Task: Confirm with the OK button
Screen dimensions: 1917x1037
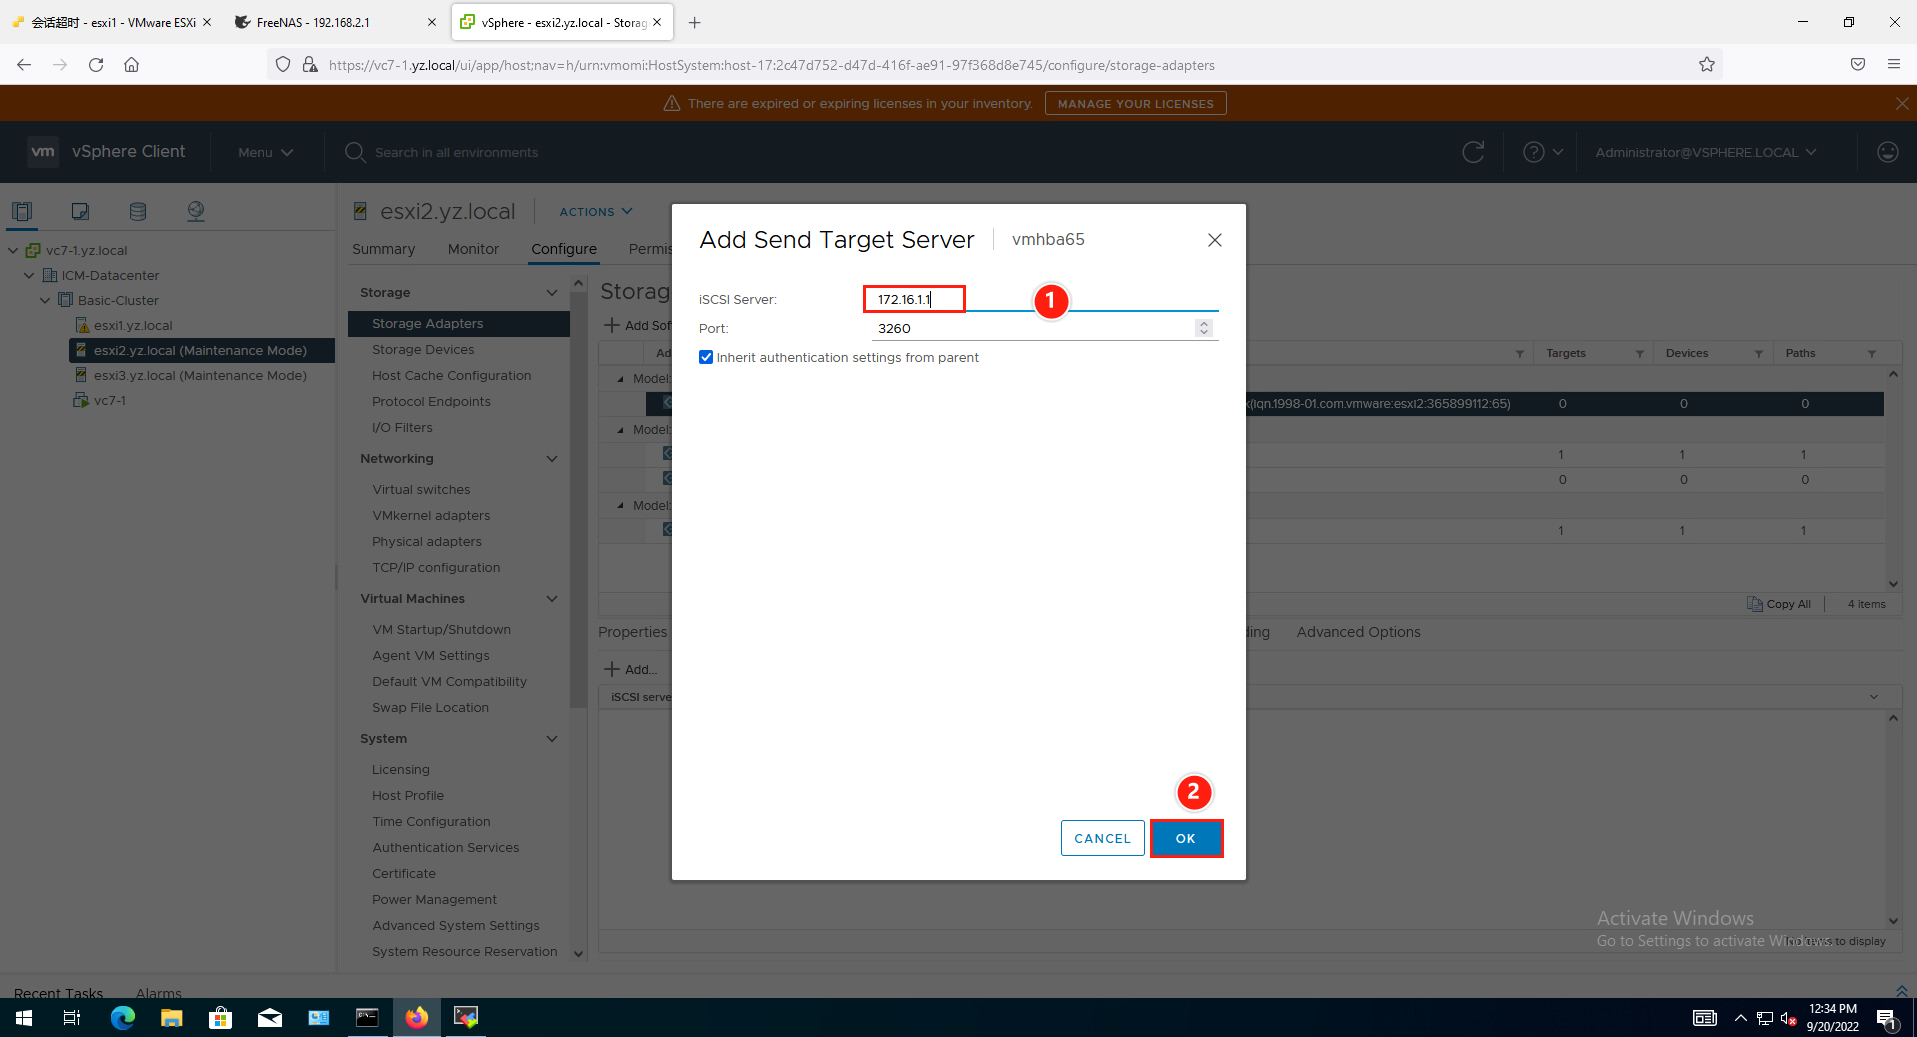Action: point(1186,838)
